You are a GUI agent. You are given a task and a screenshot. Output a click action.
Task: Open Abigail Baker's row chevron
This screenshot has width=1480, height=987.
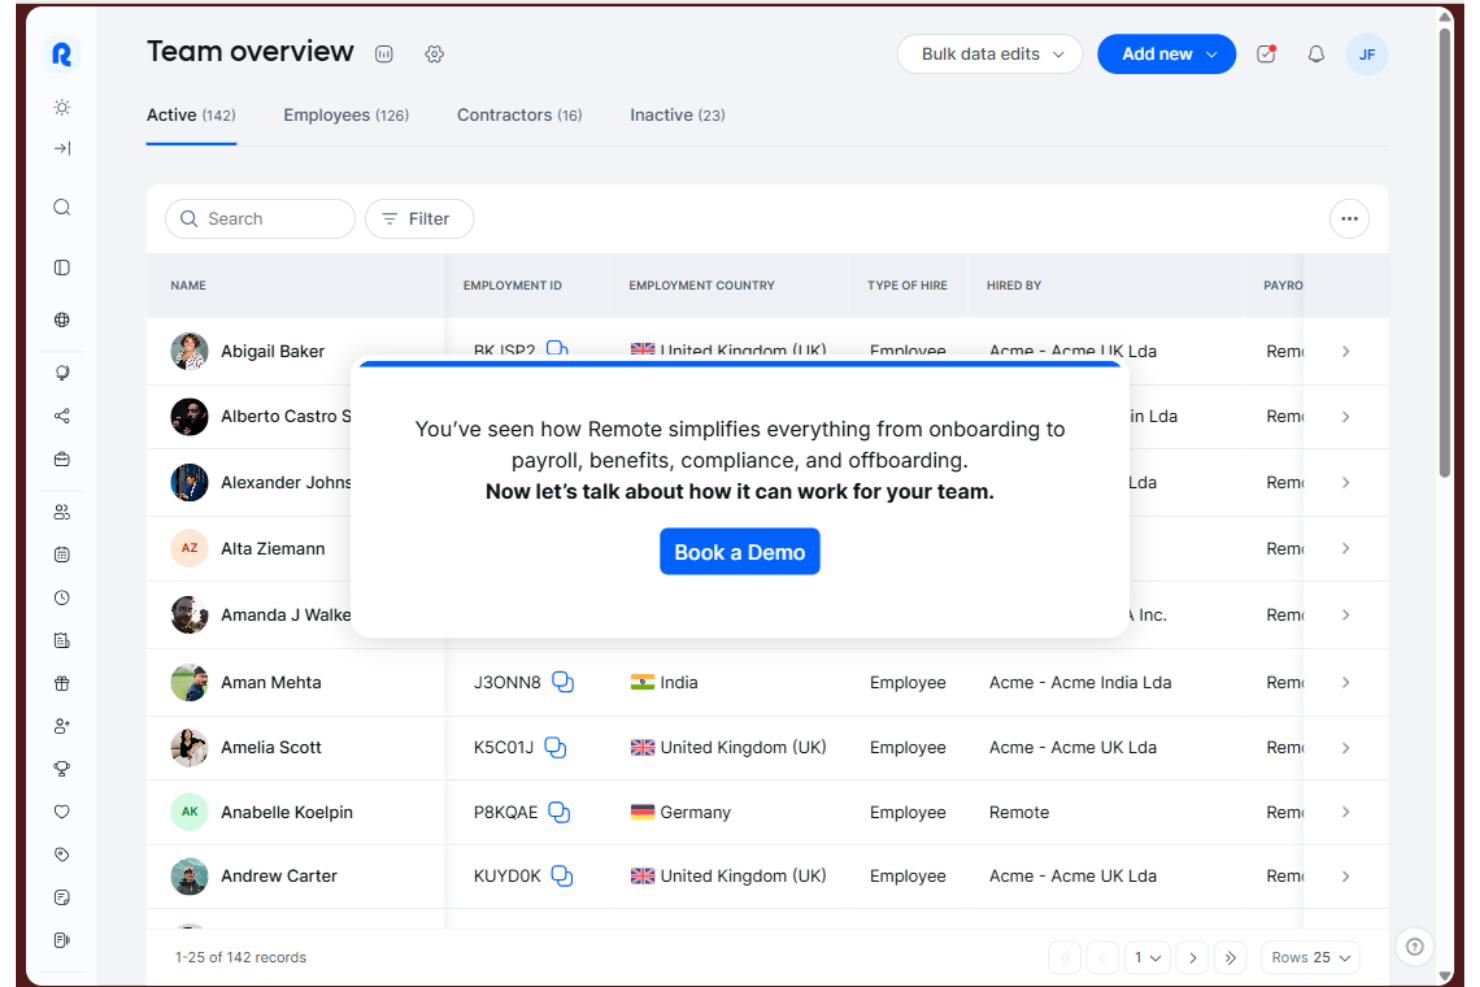point(1346,351)
